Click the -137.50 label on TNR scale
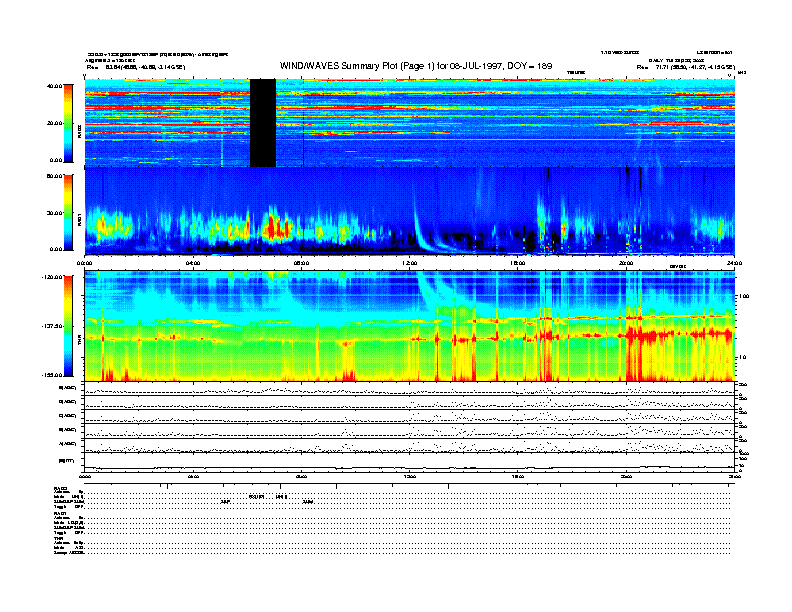 tap(52, 326)
